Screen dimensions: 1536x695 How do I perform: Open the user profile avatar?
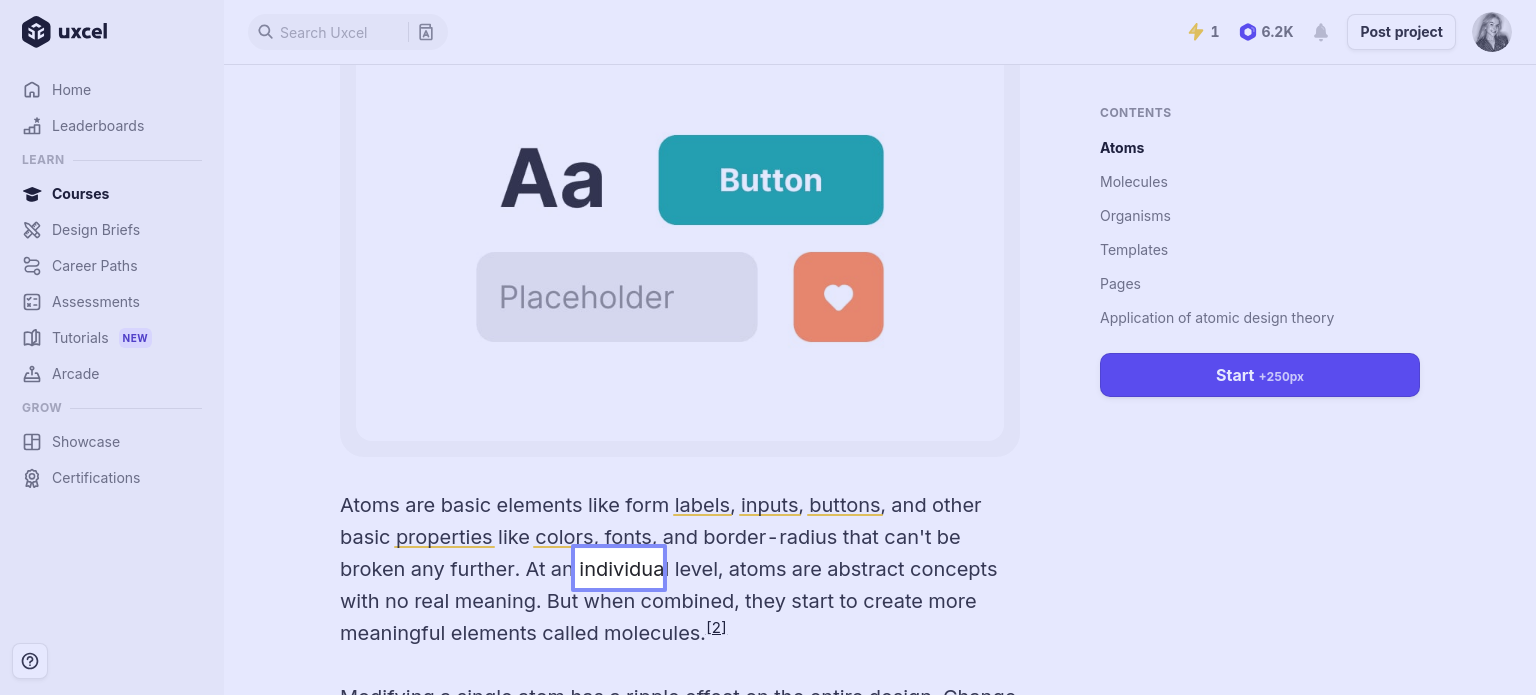(x=1491, y=32)
